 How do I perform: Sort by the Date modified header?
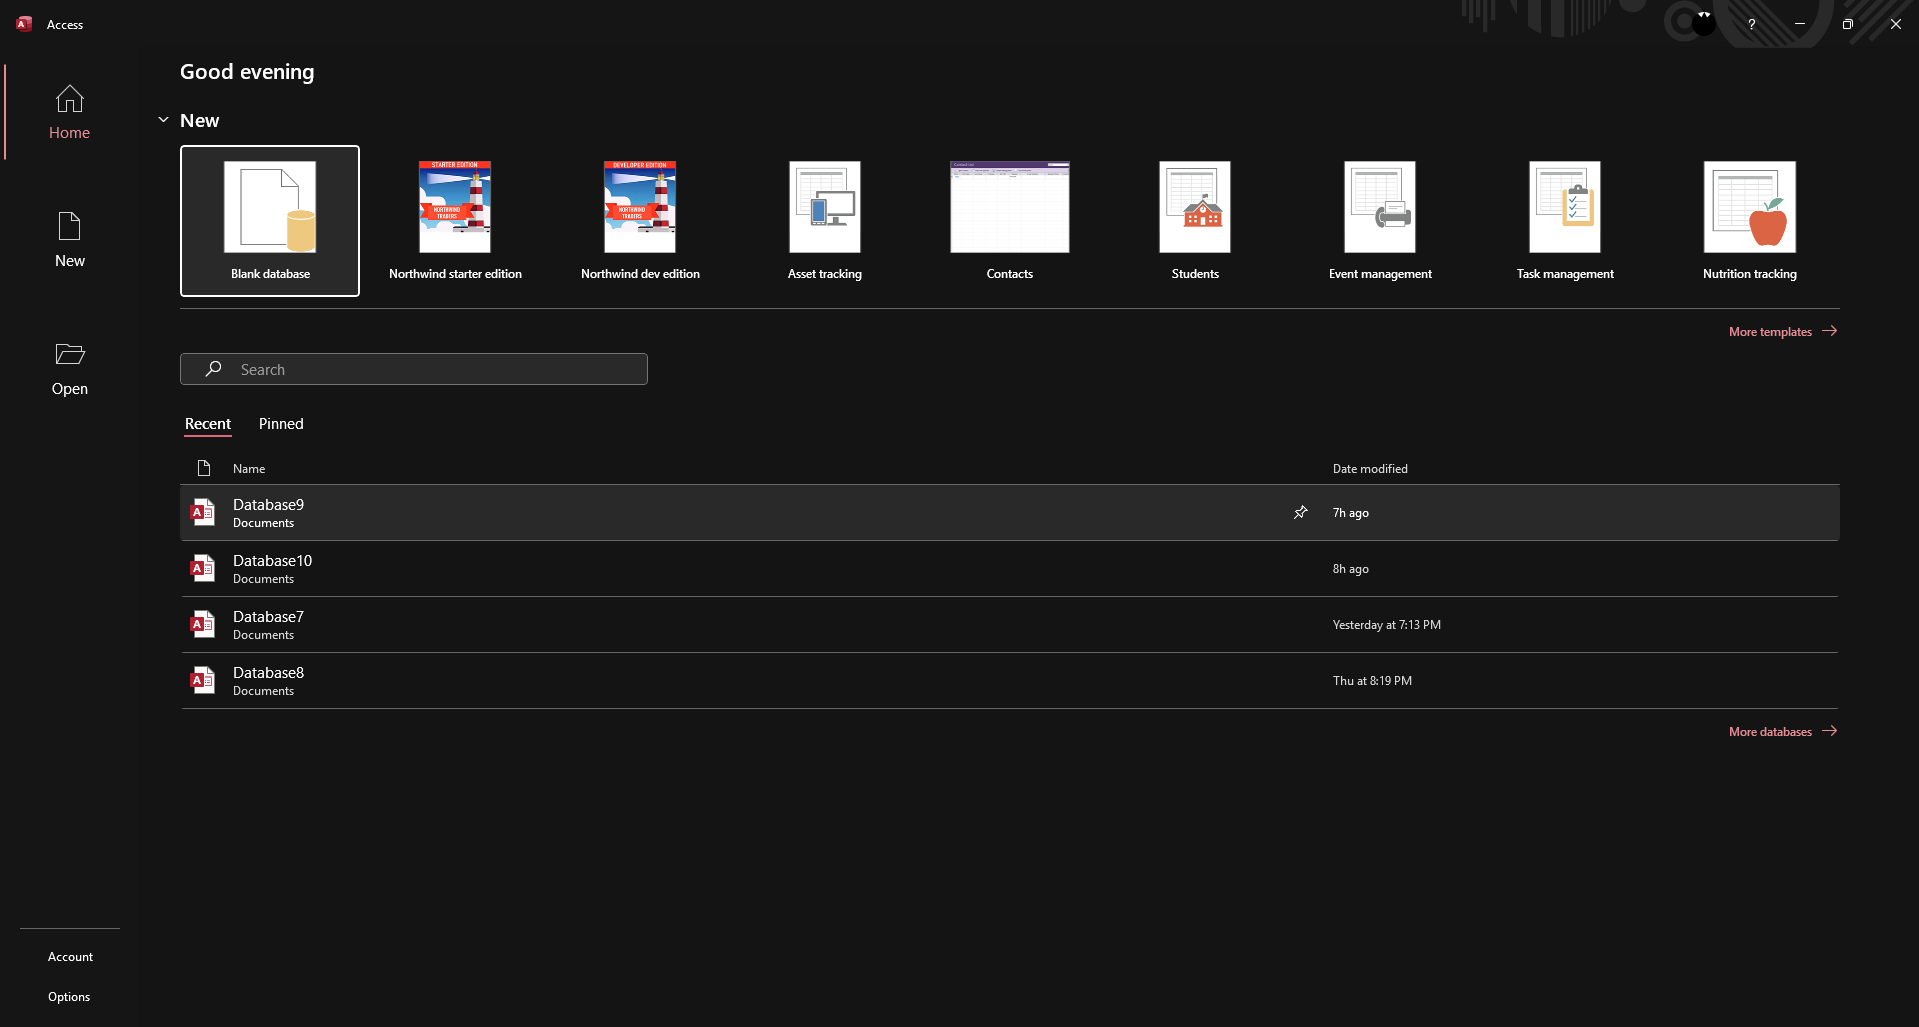pyautogui.click(x=1370, y=469)
